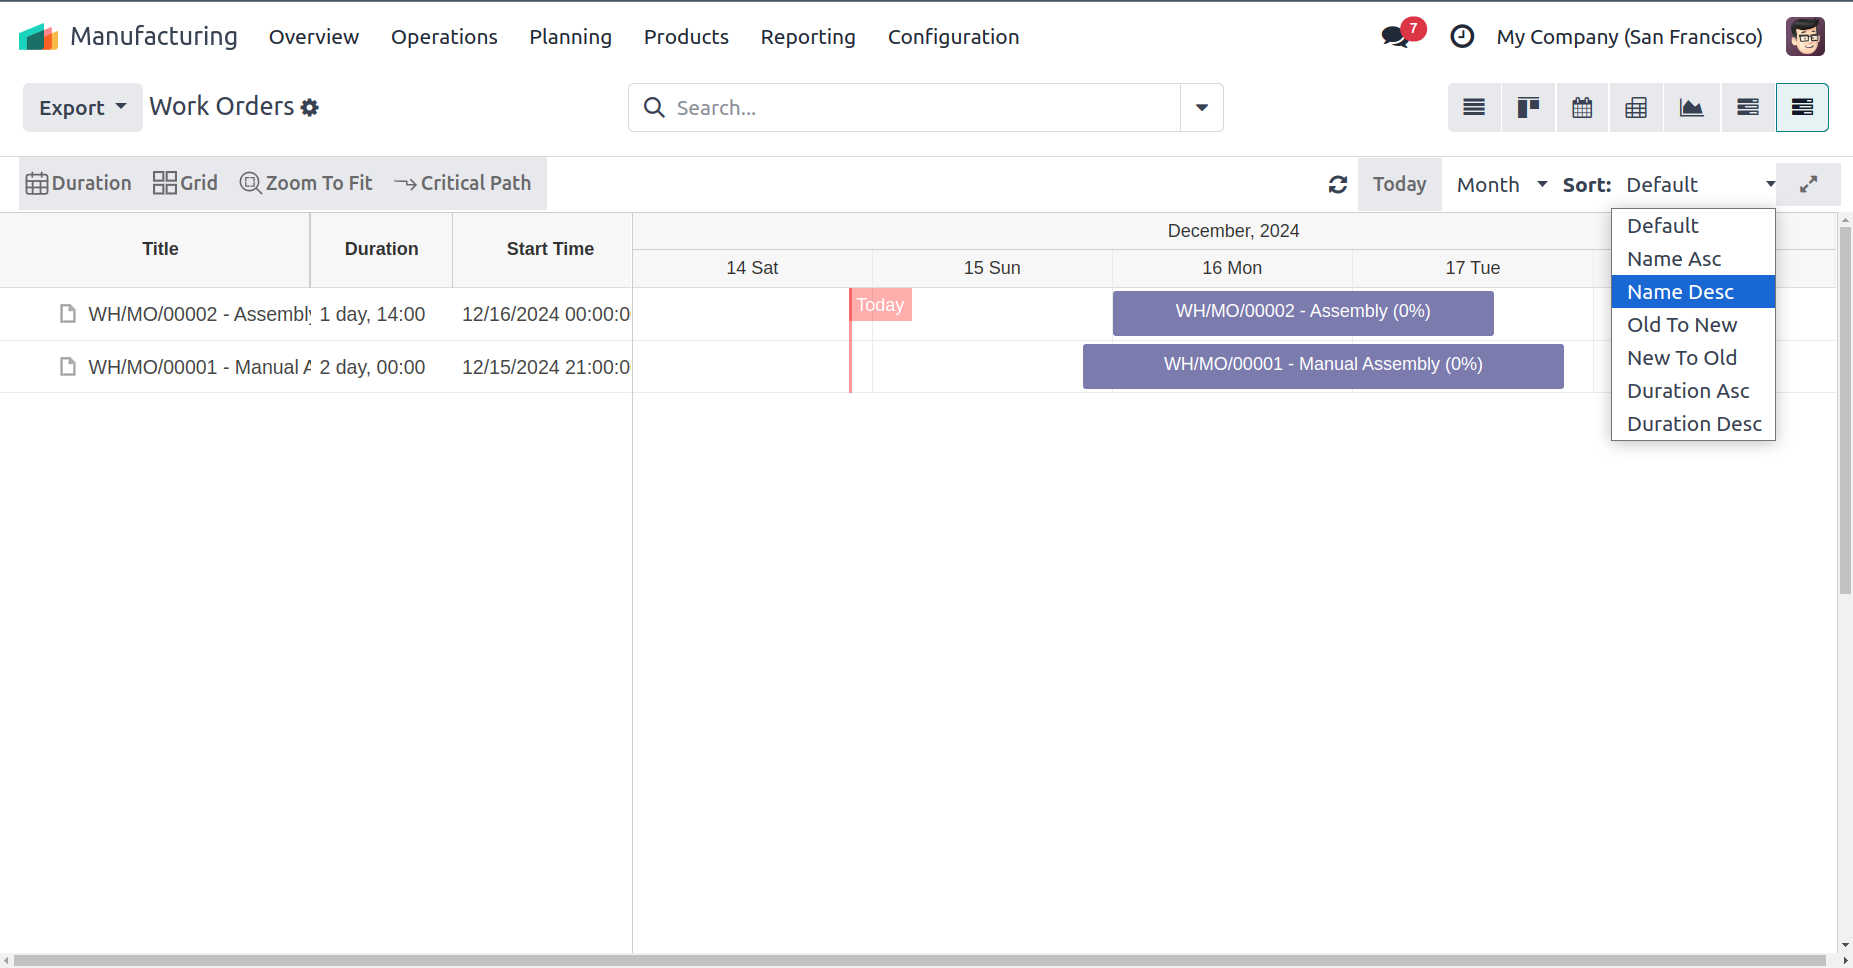The height and width of the screenshot is (968, 1853).
Task: Expand the search options dropdown arrow
Action: click(1202, 108)
